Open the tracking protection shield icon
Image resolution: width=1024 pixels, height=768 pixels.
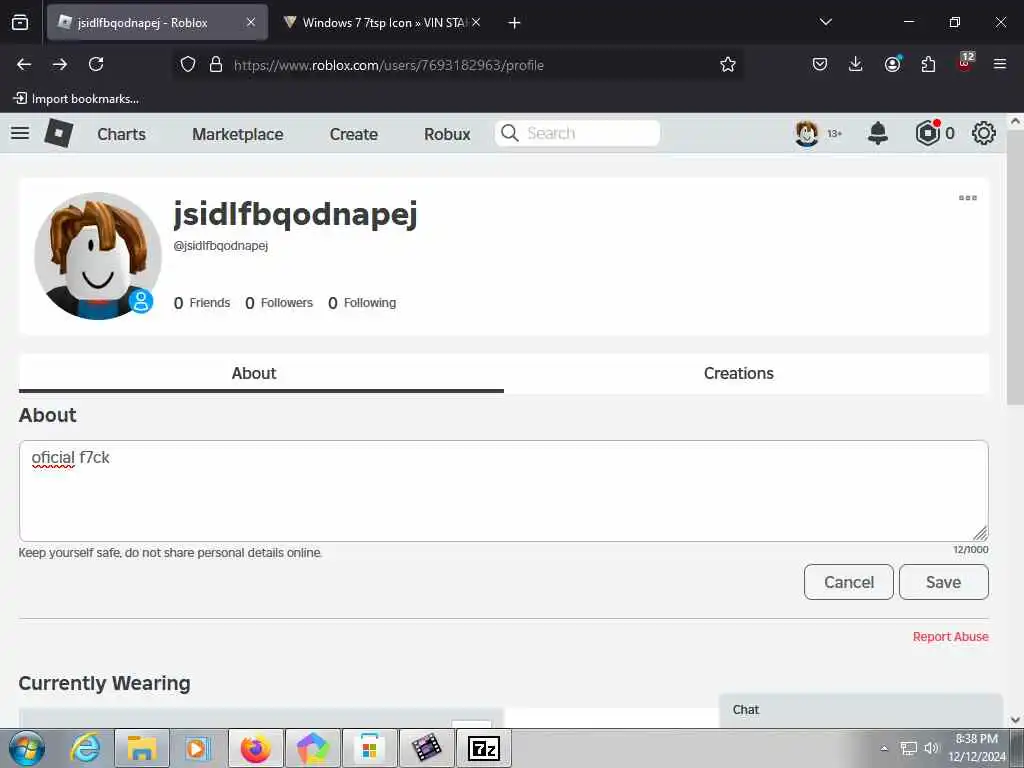188,64
